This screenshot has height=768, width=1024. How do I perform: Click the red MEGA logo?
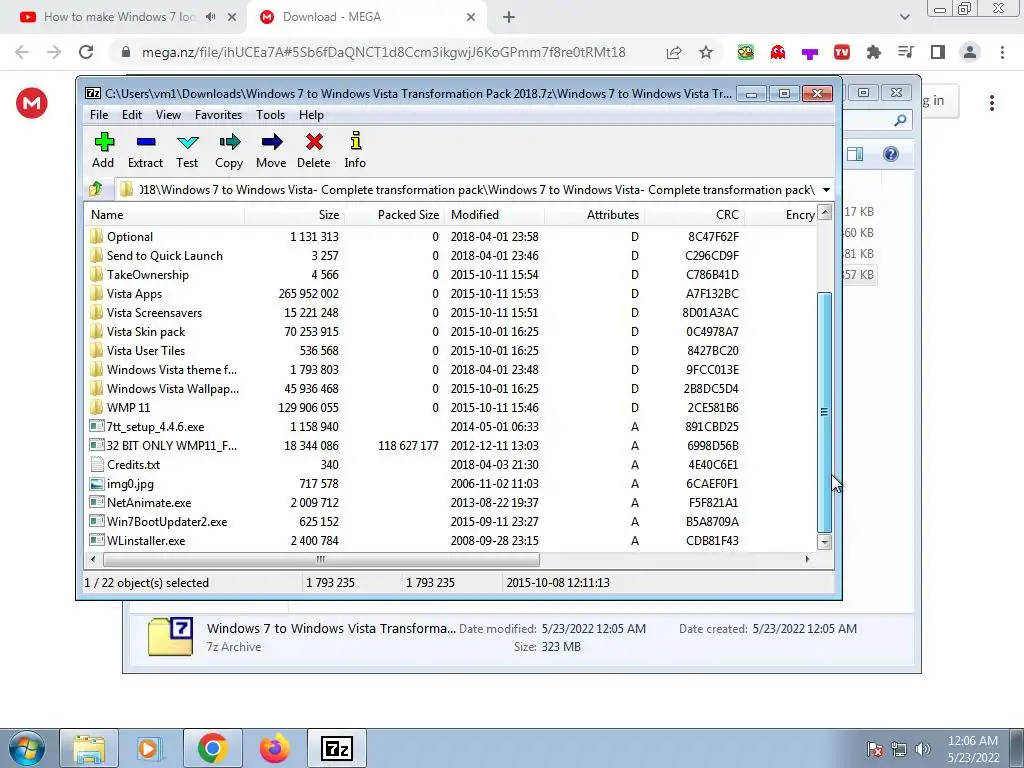(x=32, y=103)
